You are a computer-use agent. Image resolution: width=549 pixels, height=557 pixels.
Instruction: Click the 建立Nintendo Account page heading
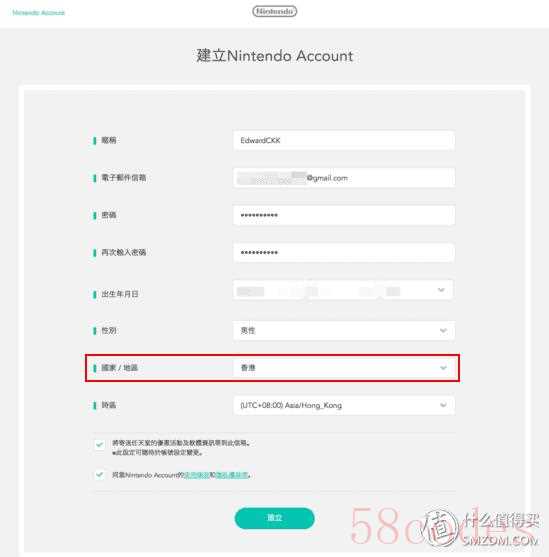274,56
